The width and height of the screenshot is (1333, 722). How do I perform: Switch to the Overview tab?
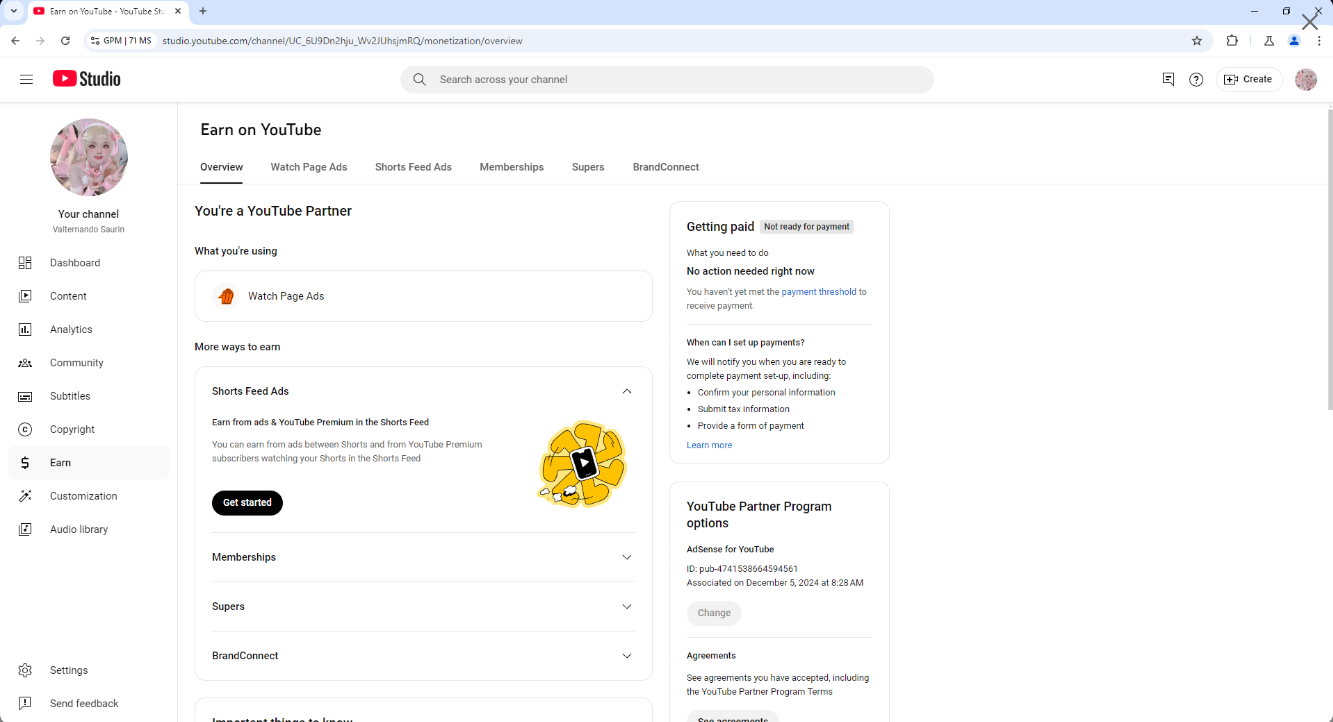pos(221,167)
